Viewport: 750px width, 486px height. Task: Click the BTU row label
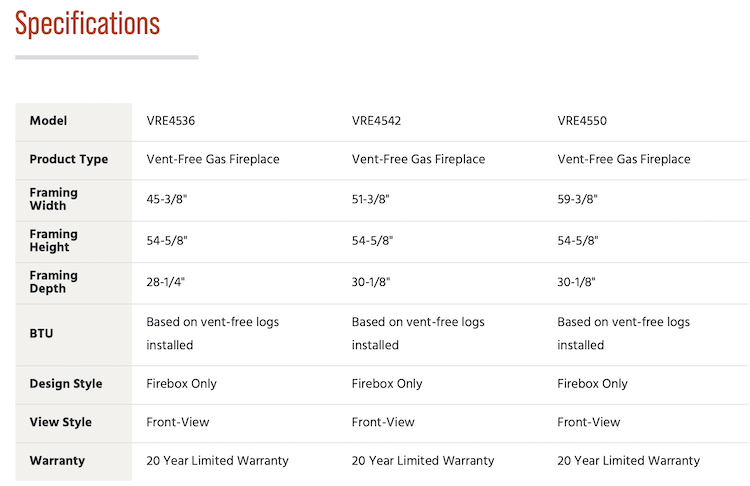click(x=42, y=333)
